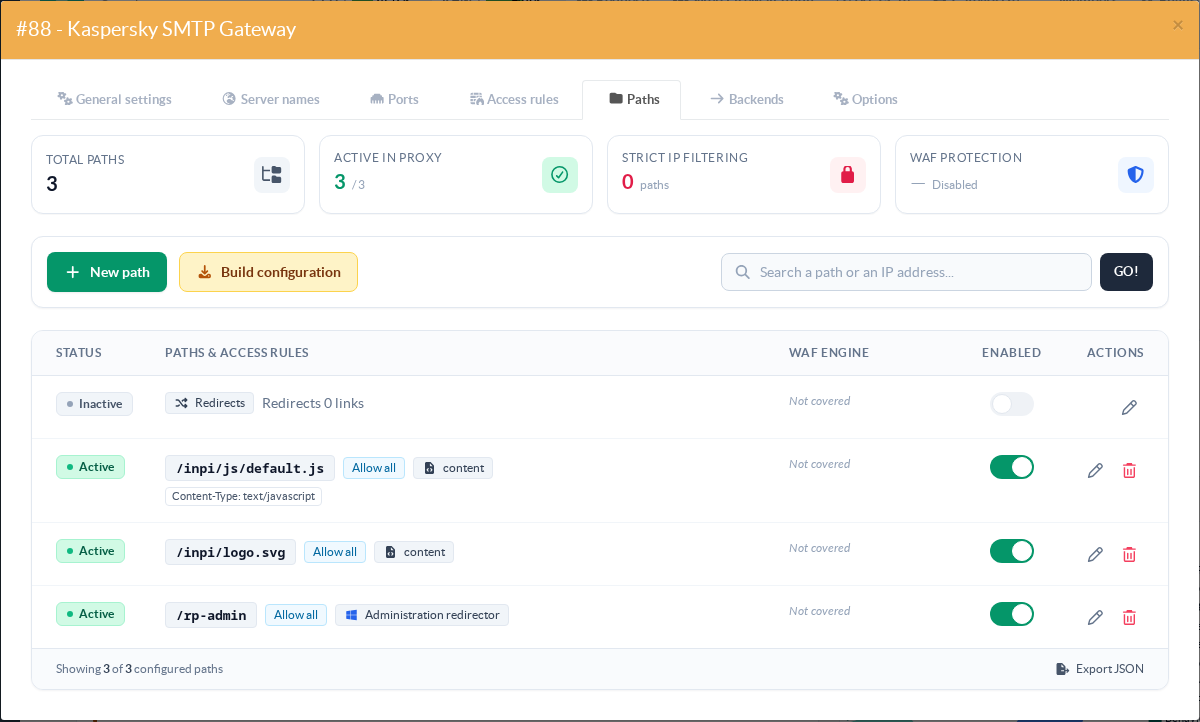Edit the Redirects row with pencil icon
Screen dimensions: 1200x722
tap(1129, 407)
